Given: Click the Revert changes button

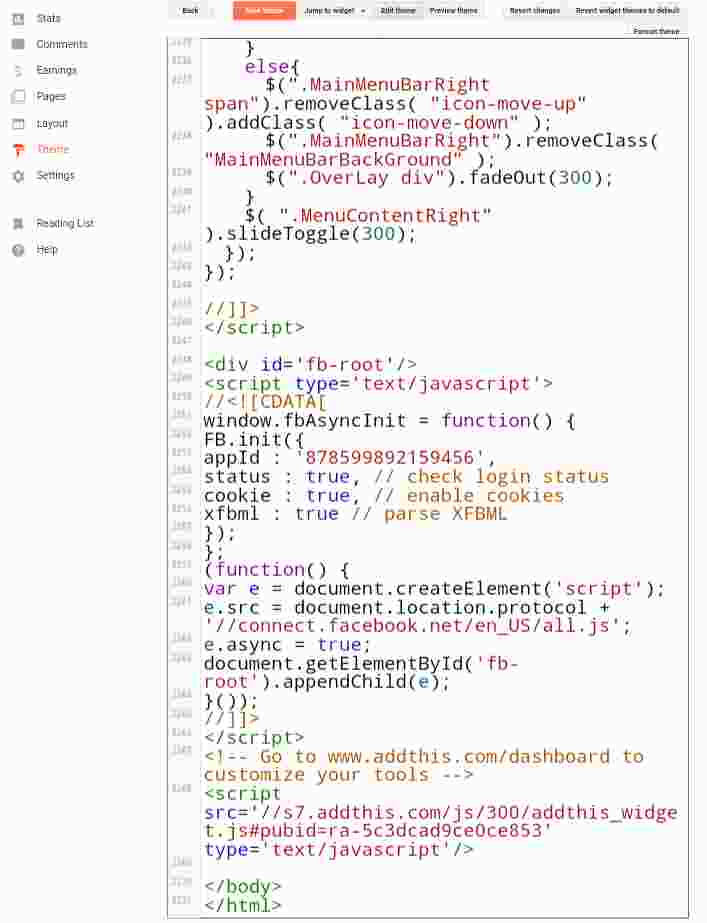Looking at the screenshot, I should point(535,11).
